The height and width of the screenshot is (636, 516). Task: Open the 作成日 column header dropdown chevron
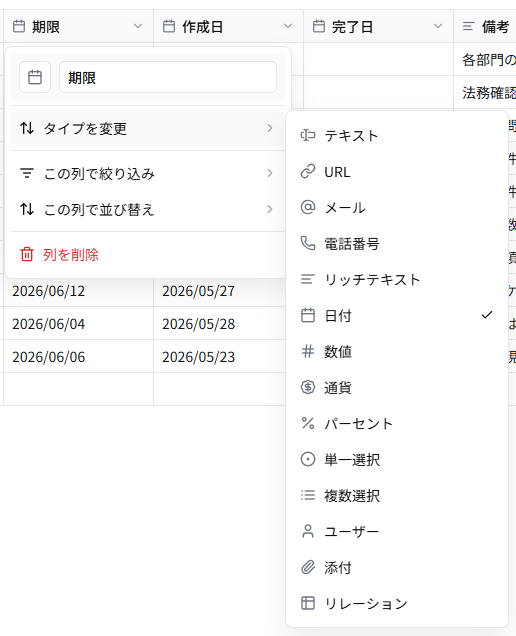tap(288, 26)
